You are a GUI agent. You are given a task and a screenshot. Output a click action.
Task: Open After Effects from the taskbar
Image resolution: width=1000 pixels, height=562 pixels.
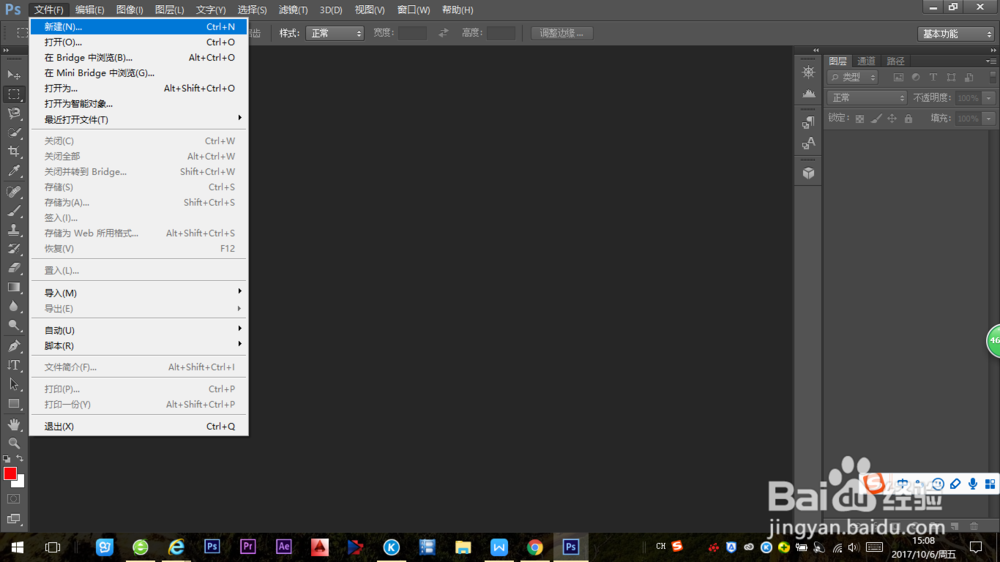point(284,547)
